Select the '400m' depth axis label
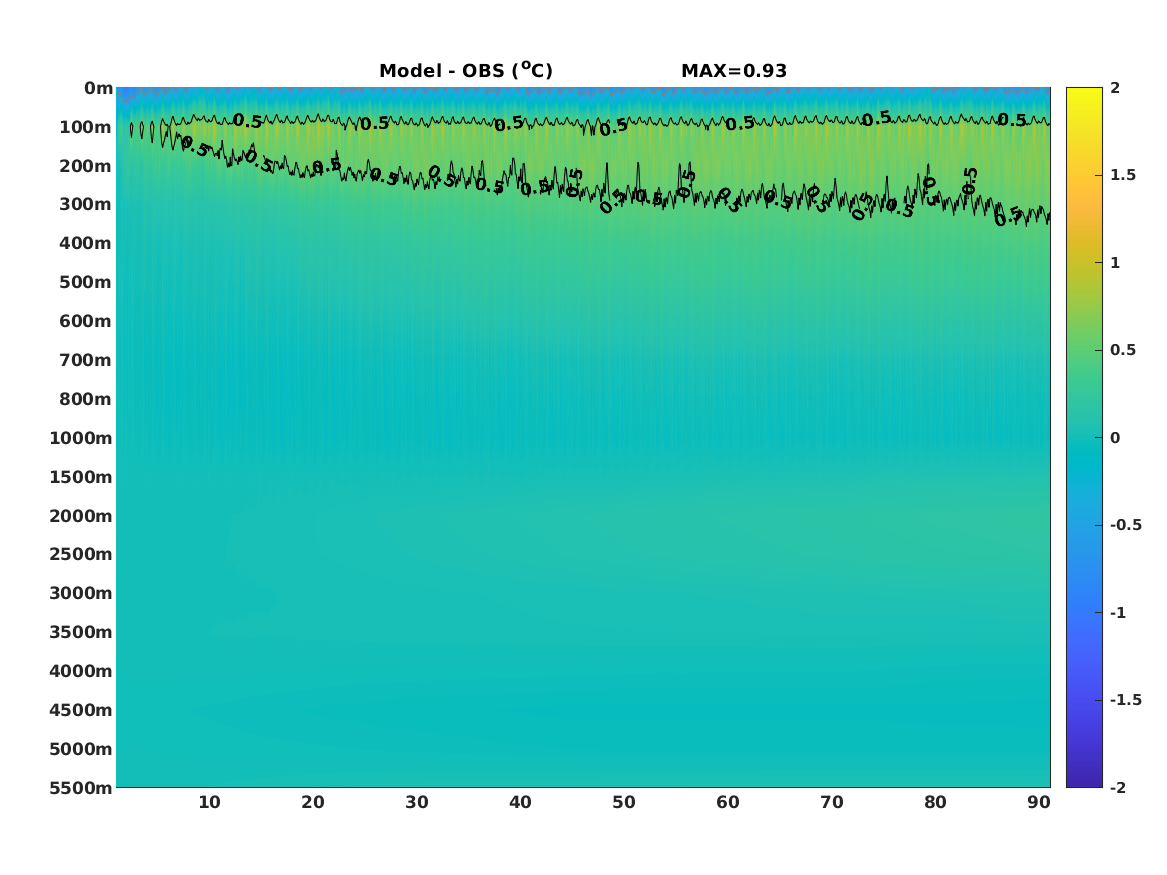1167x875 pixels. coord(86,243)
